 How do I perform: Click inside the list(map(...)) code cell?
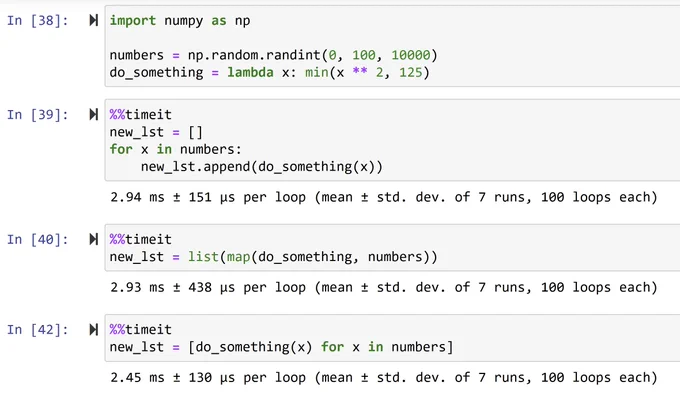[x=392, y=248]
